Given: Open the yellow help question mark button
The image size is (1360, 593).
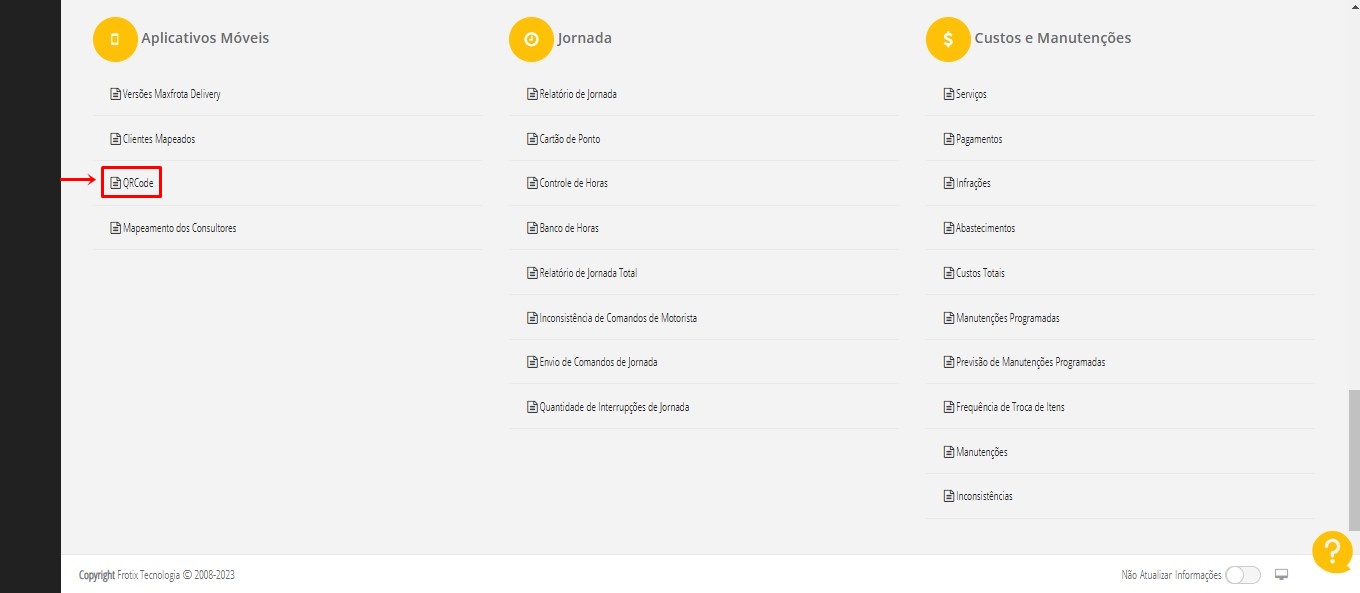Looking at the screenshot, I should click(x=1332, y=552).
